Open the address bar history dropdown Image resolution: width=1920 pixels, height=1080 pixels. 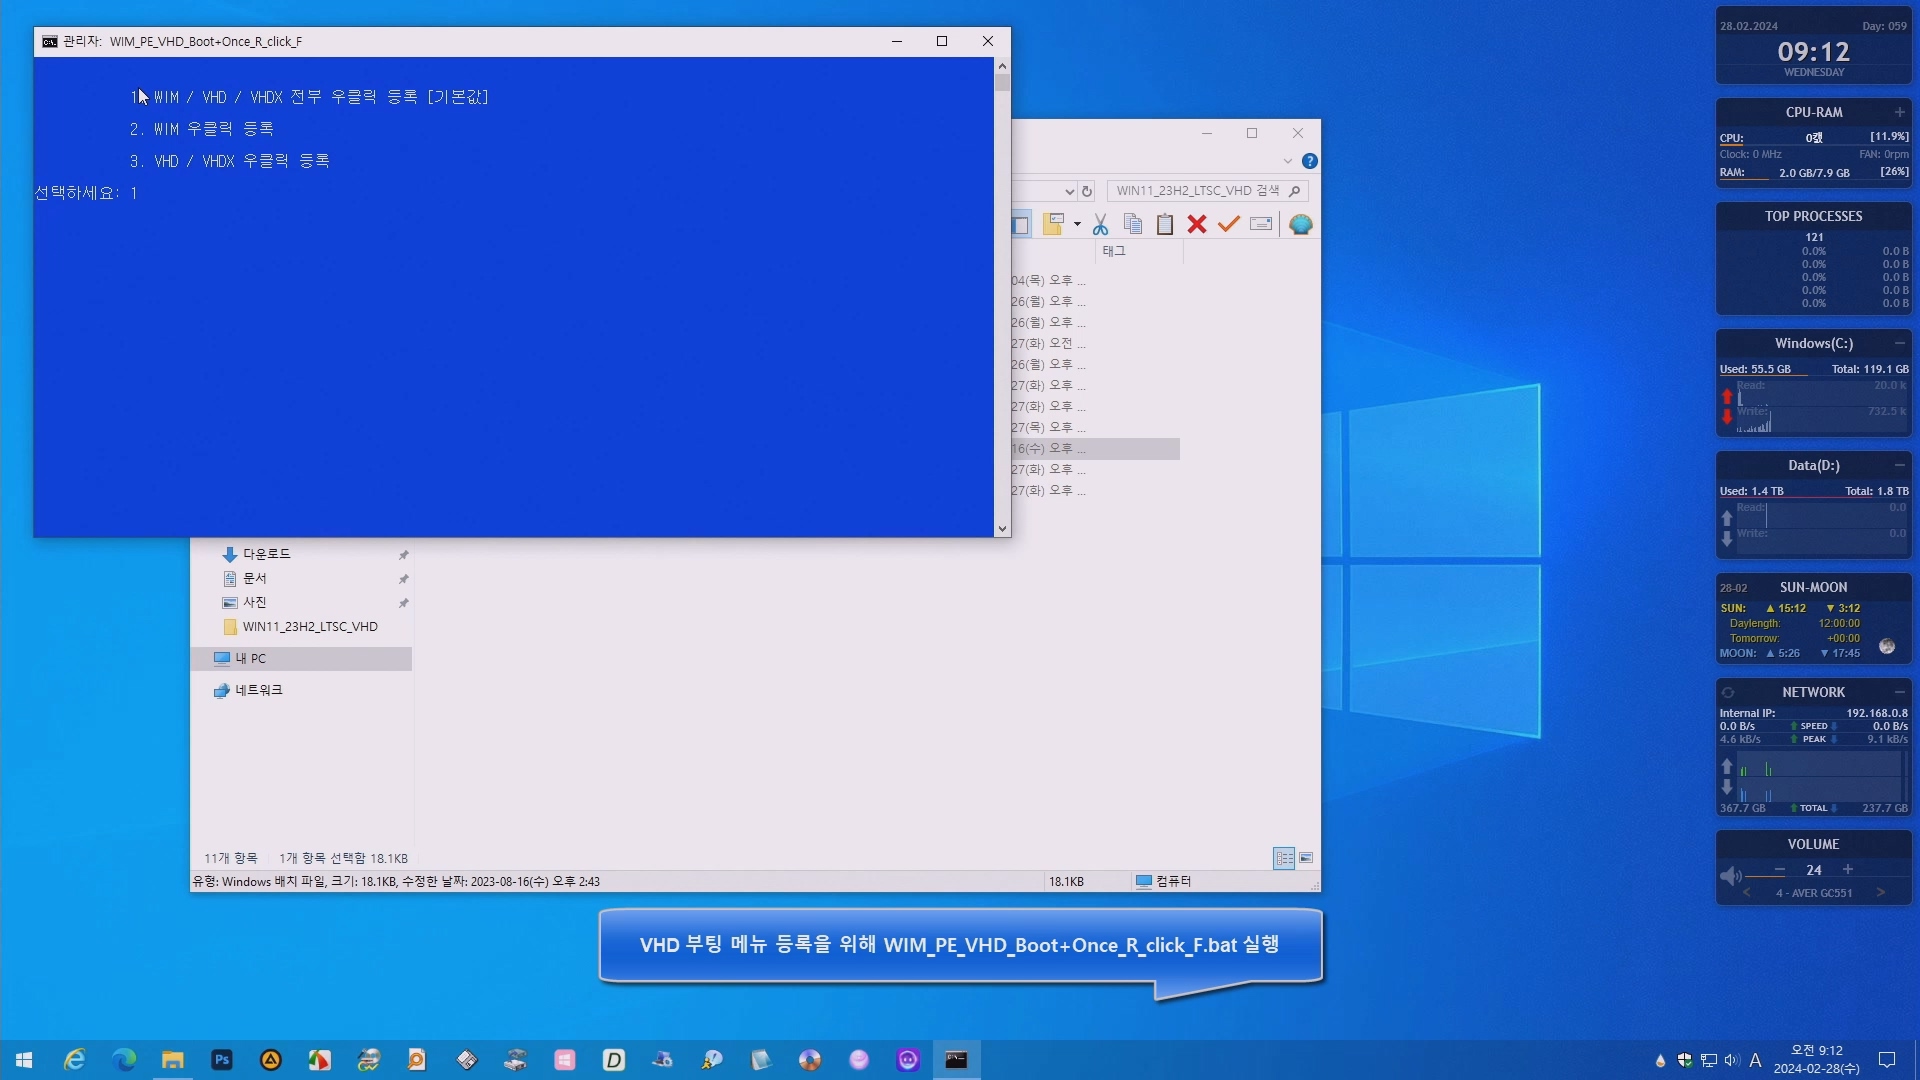tap(1069, 191)
